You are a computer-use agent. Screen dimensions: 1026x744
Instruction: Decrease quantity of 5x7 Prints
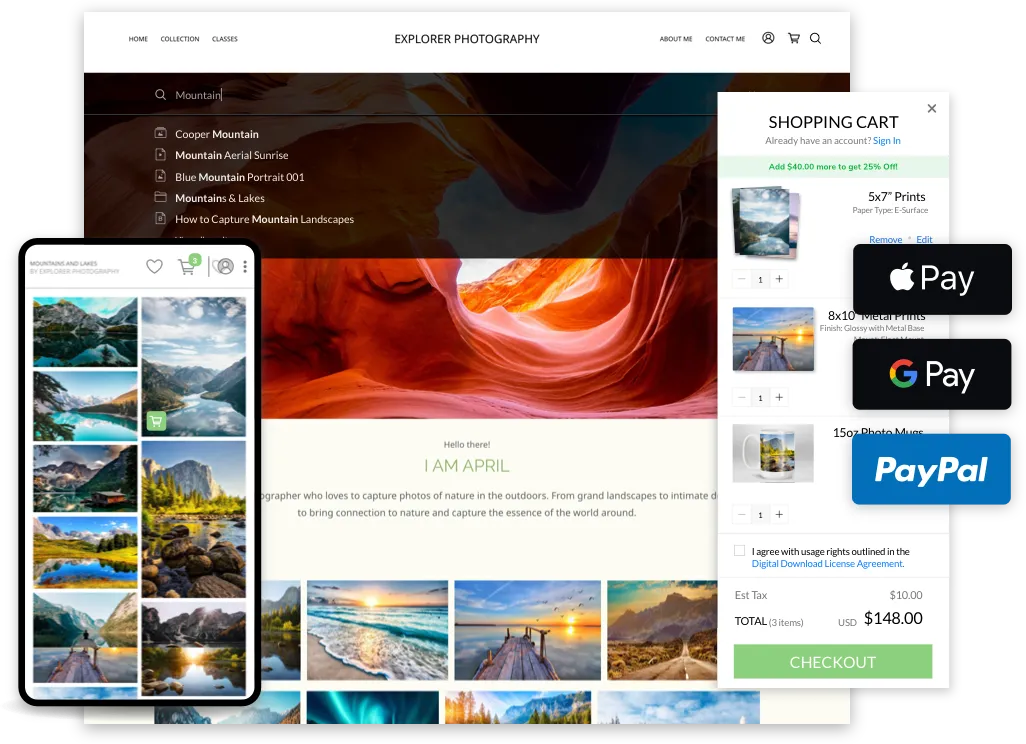coord(741,279)
